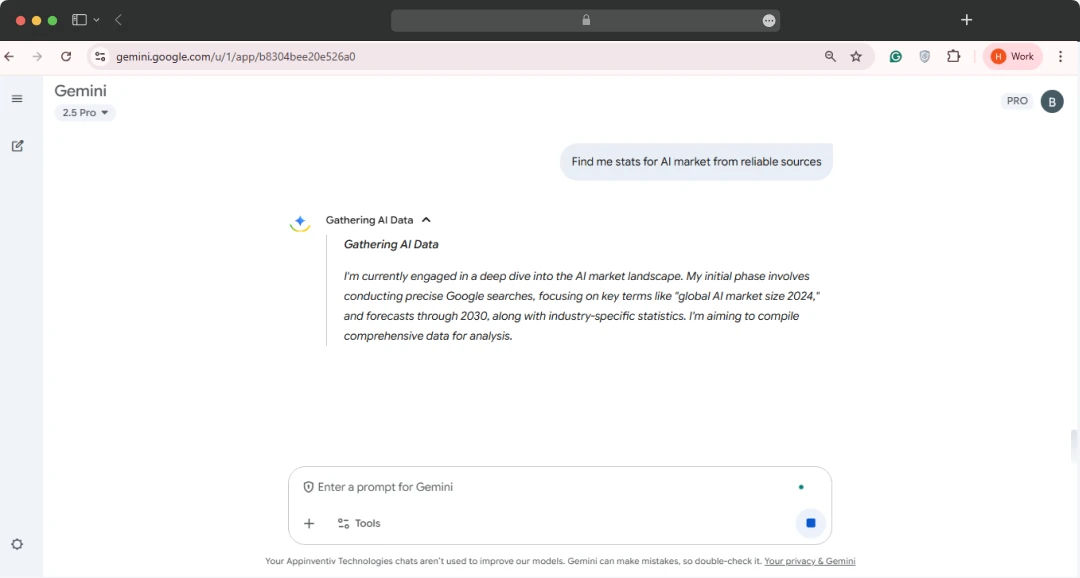Click the italic Gathering AI Data heading
This screenshot has width=1080, height=578.
coord(391,245)
